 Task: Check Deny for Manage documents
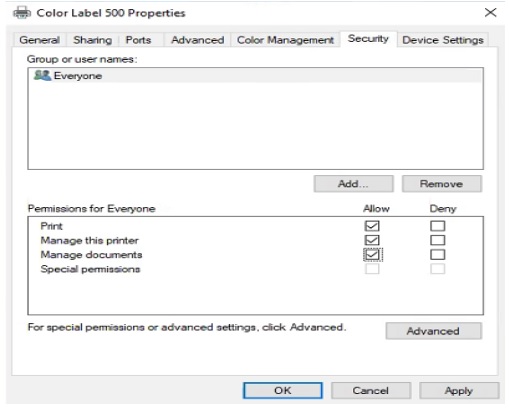tap(437, 255)
